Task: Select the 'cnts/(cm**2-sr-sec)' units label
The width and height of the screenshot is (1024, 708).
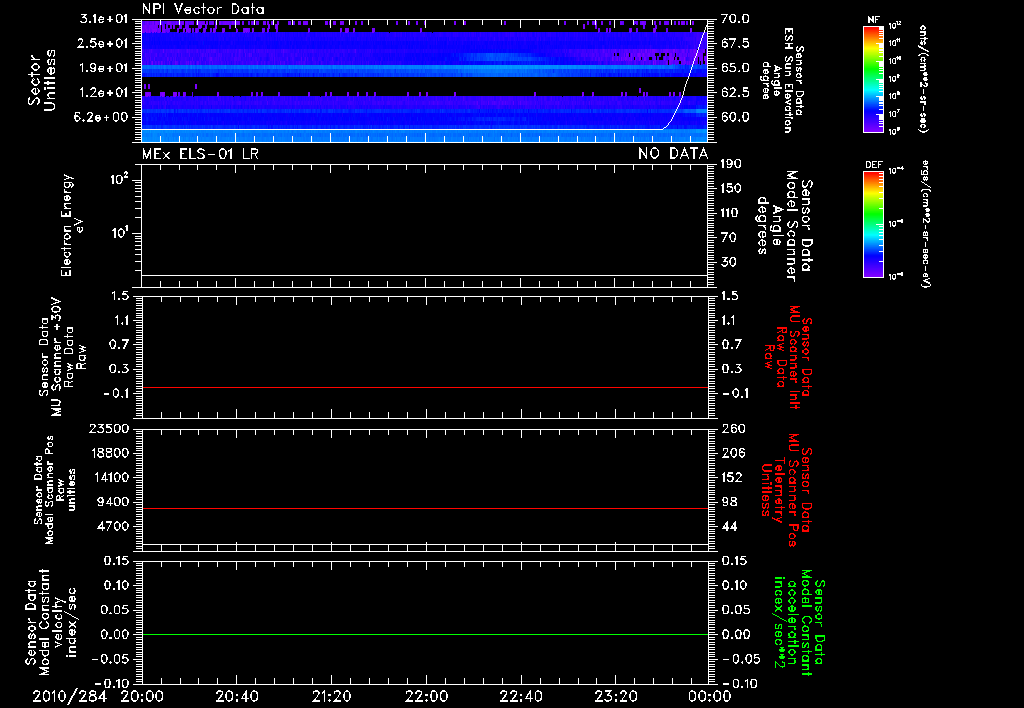Action: [923, 78]
